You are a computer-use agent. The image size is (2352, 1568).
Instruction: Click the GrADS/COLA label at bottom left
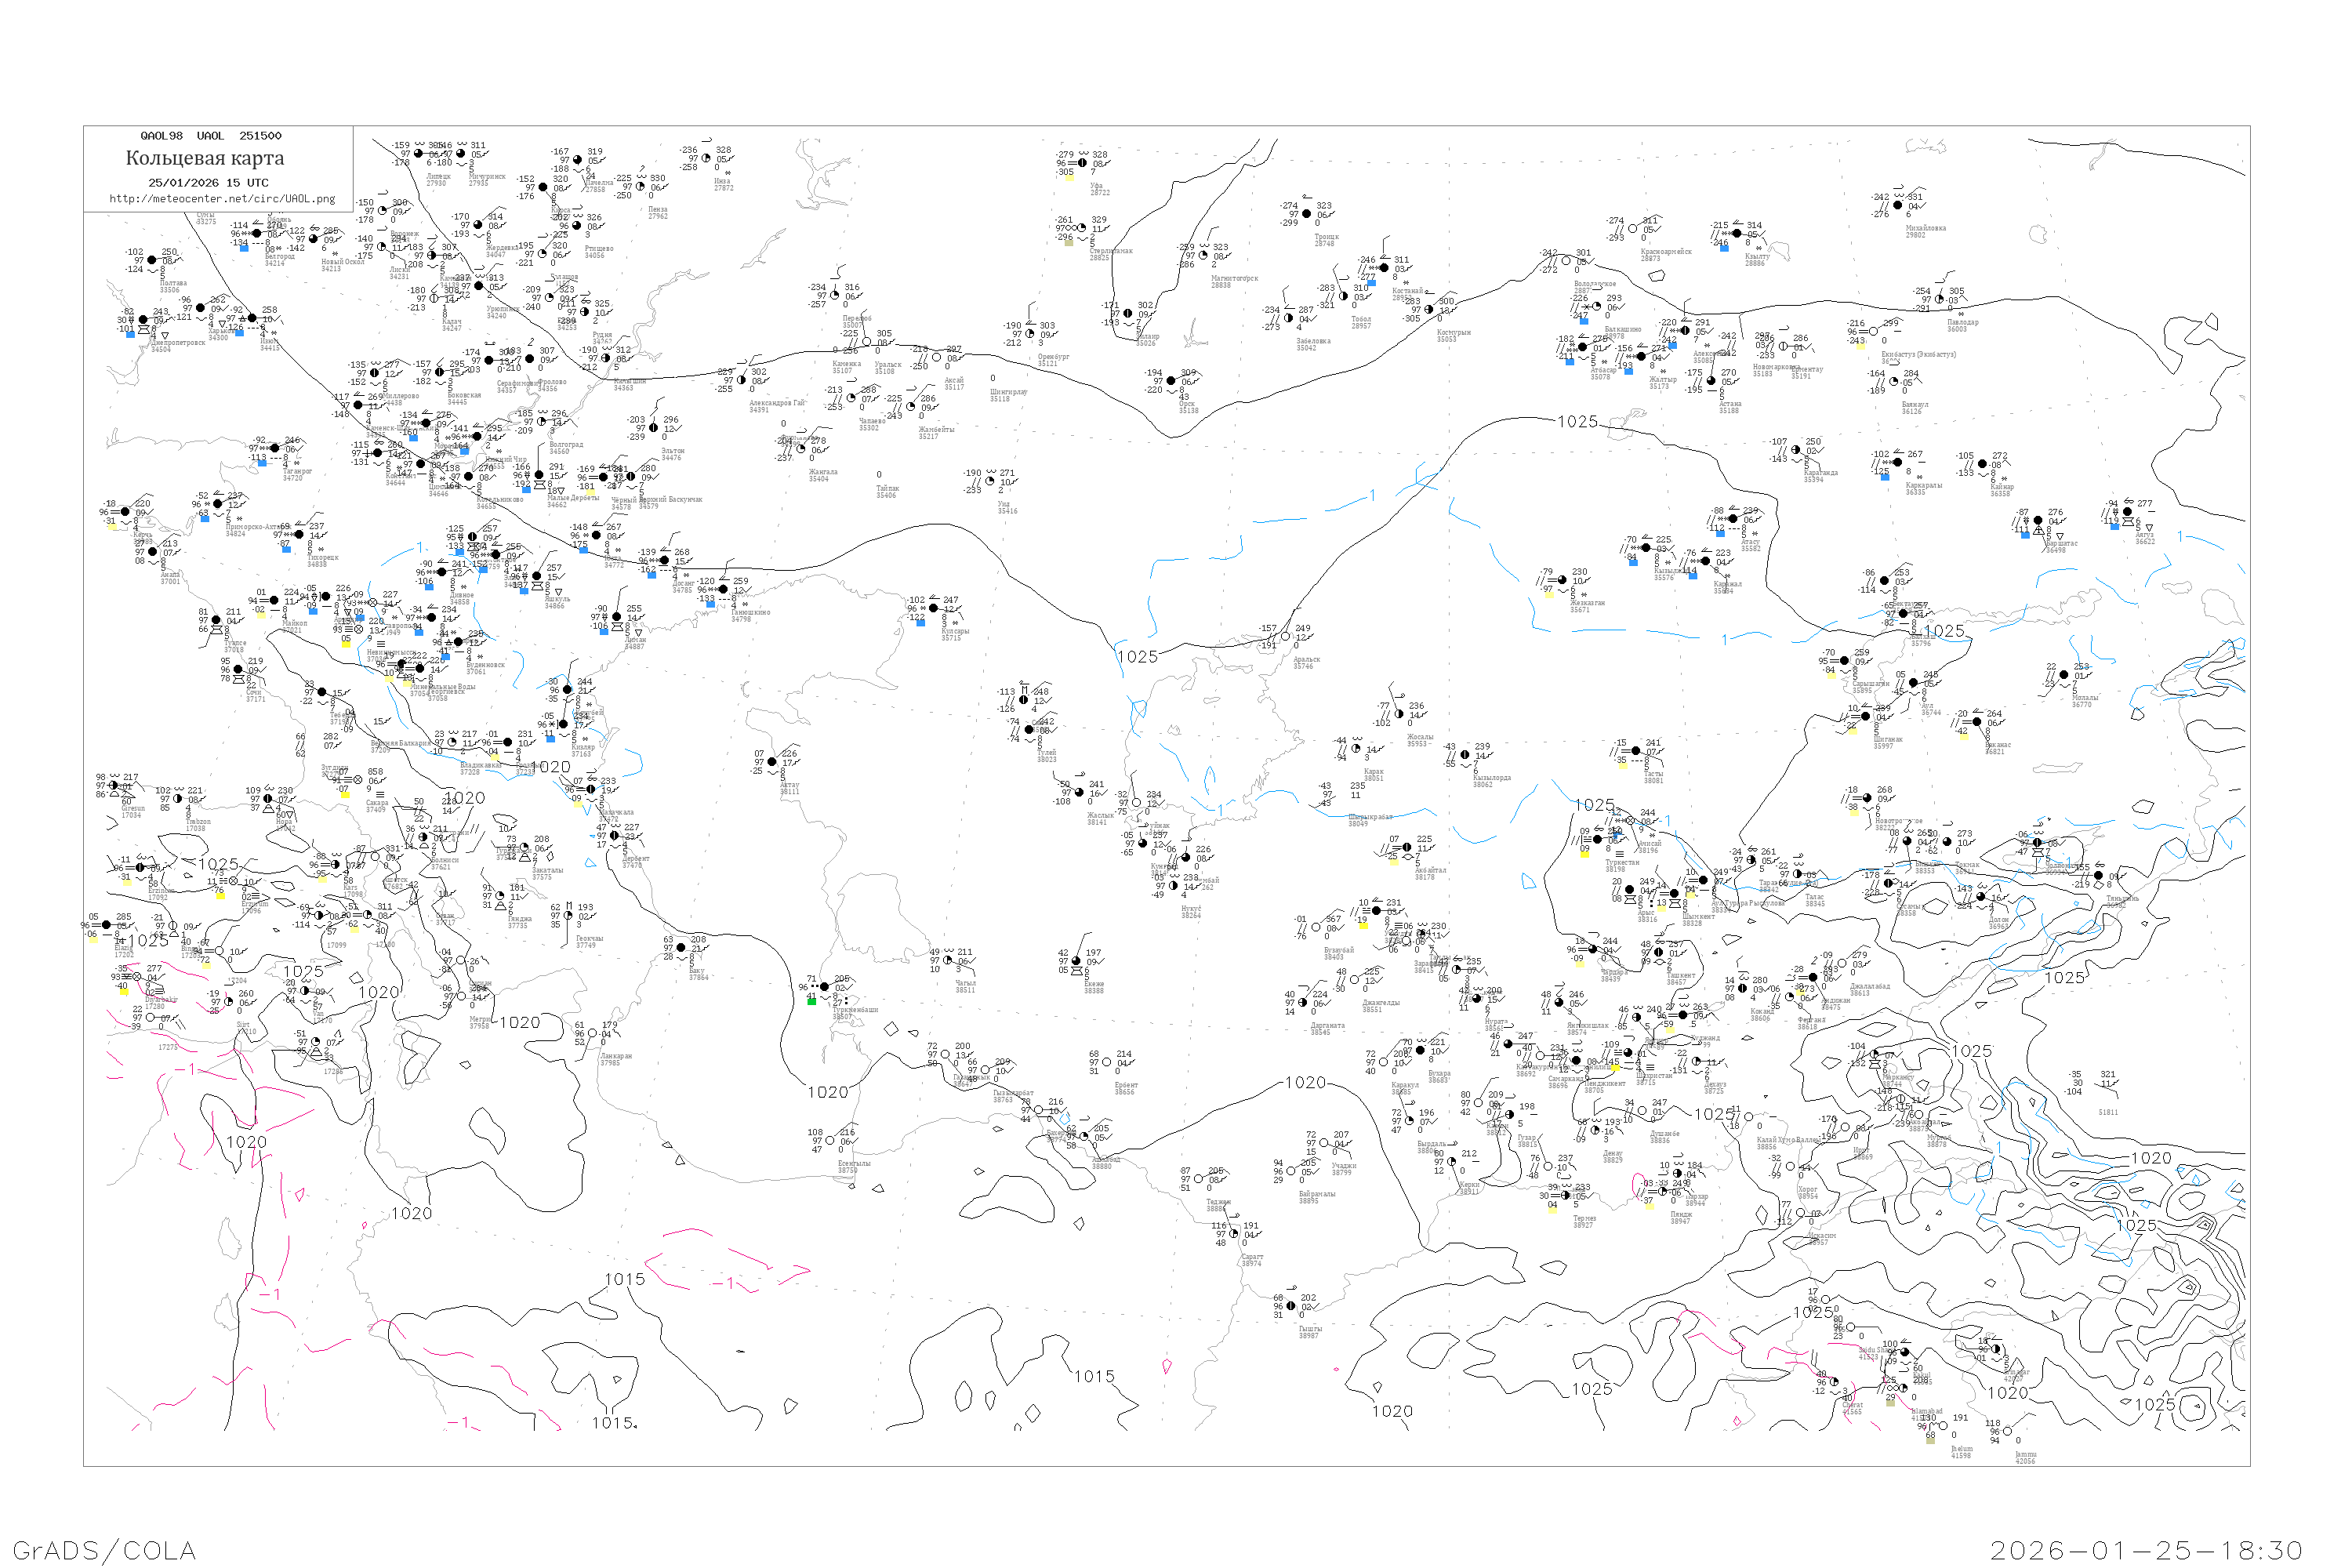pyautogui.click(x=104, y=1550)
